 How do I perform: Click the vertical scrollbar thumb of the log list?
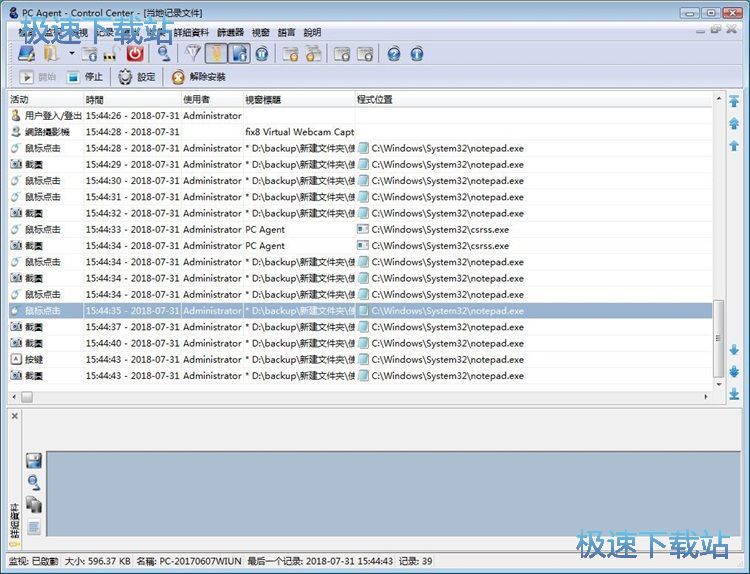717,340
